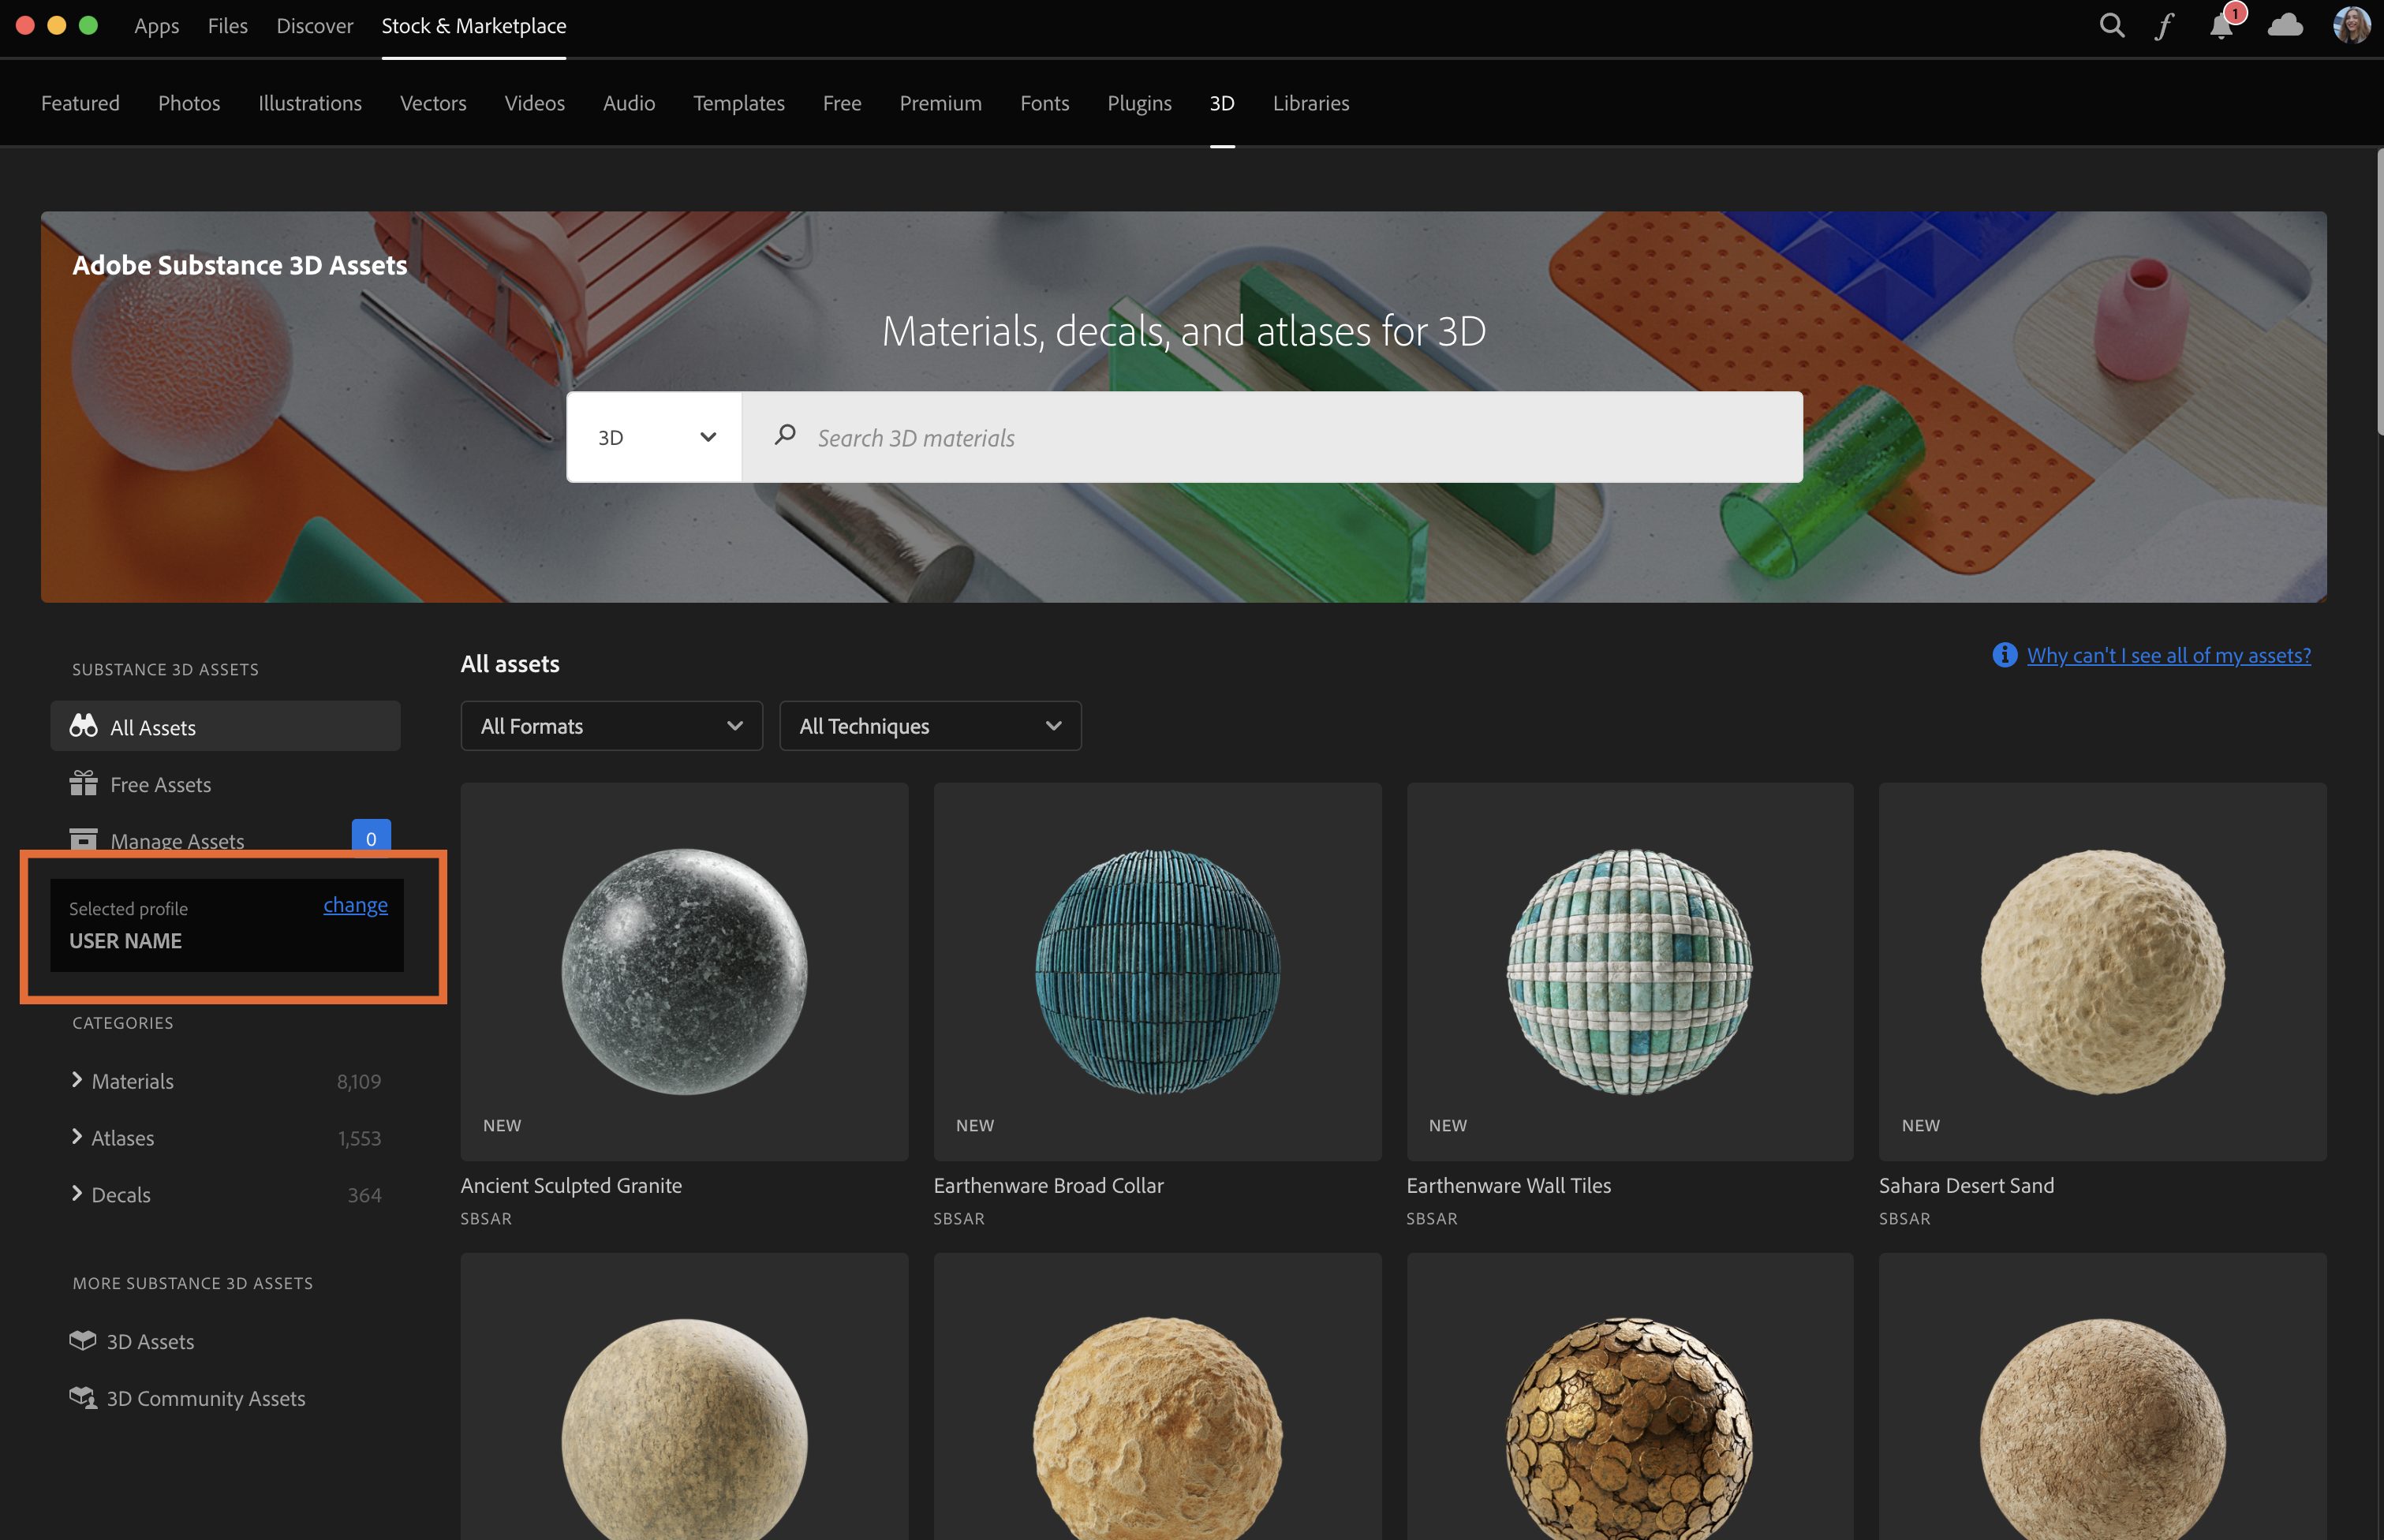Go to the Discover menu item
This screenshot has height=1540, width=2384.
314,26
